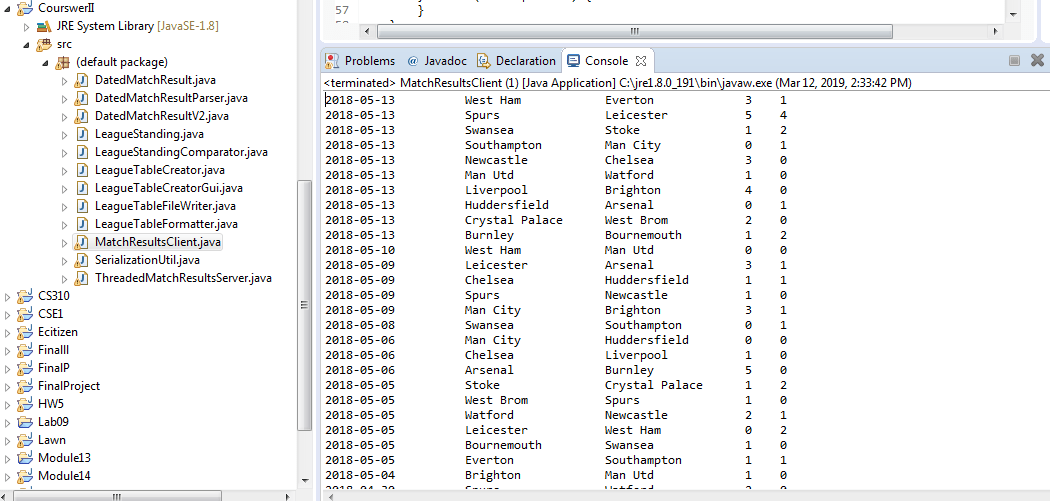Click the Lab09 project folder icon
Screen dimensions: 1050x501
click(x=25, y=422)
